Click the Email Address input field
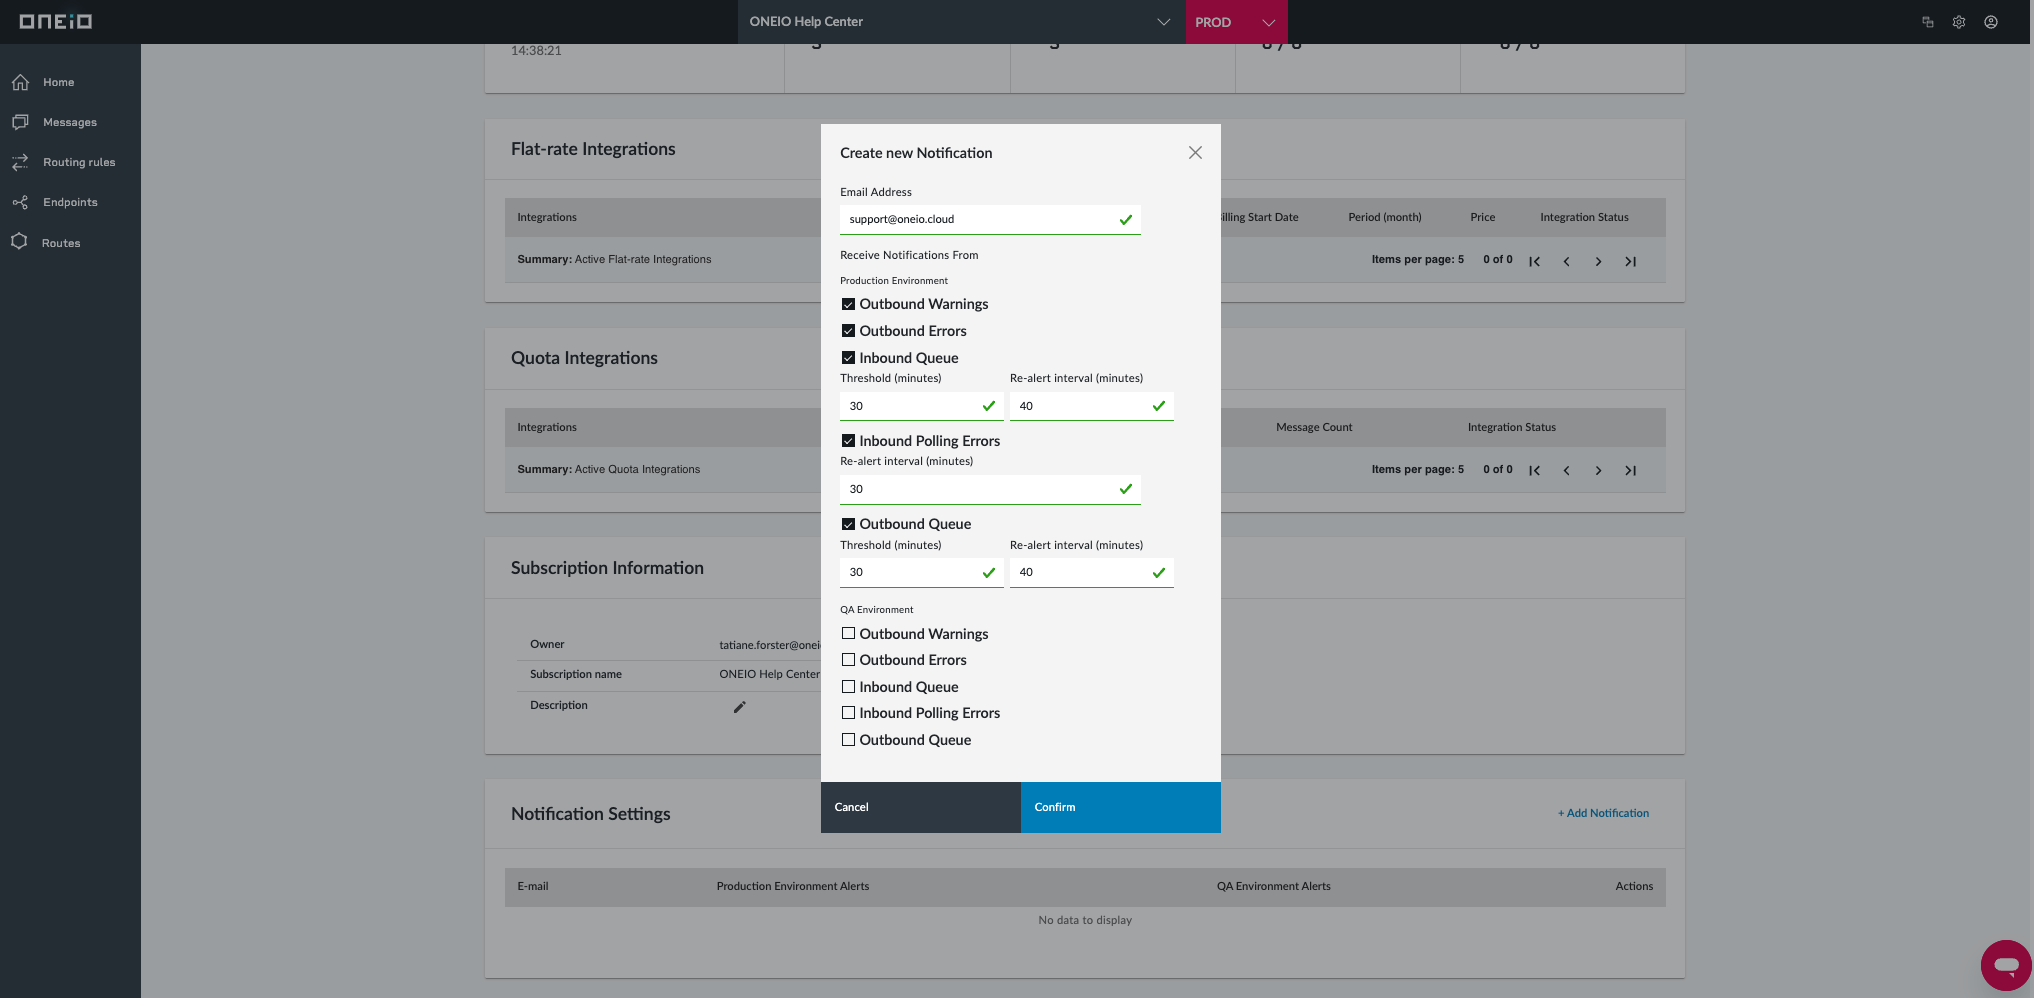This screenshot has height=998, width=2034. 990,219
